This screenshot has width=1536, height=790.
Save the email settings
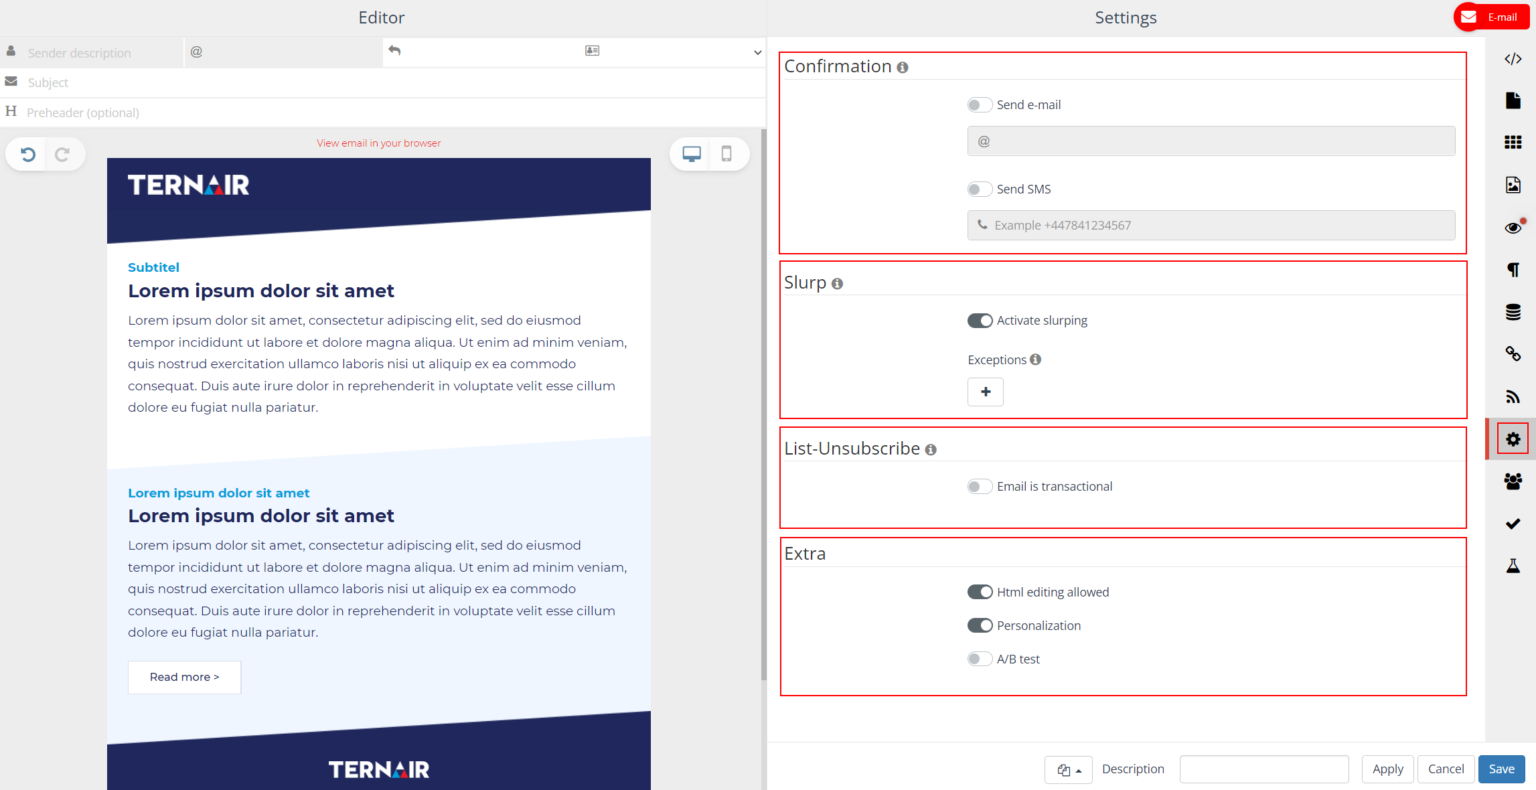pos(1502,769)
